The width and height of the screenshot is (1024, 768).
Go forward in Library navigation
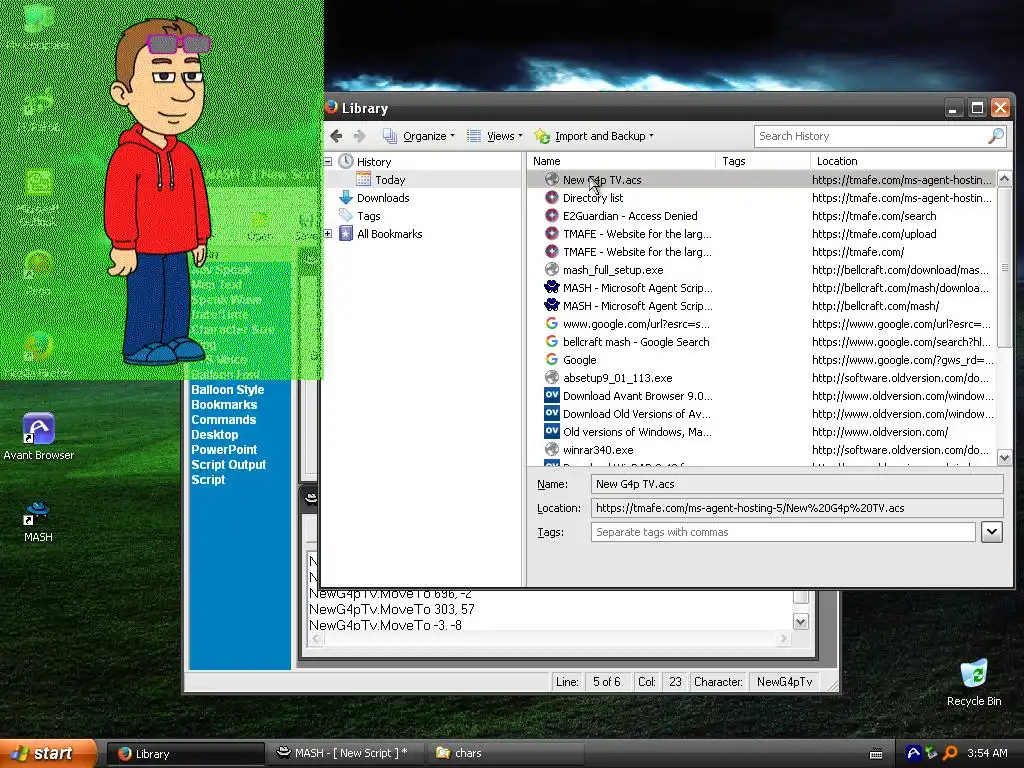[x=359, y=136]
